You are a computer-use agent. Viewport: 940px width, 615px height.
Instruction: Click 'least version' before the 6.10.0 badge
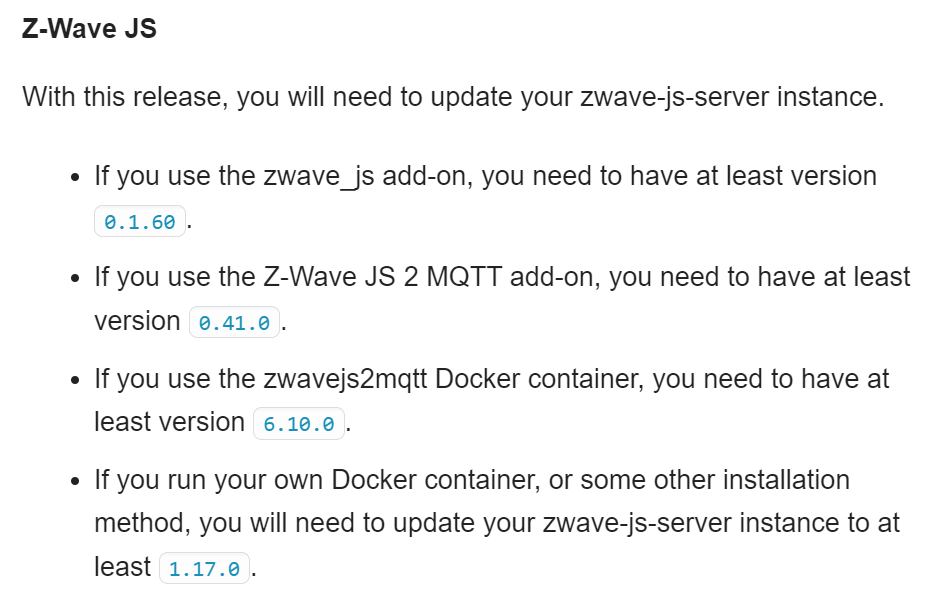tap(170, 422)
